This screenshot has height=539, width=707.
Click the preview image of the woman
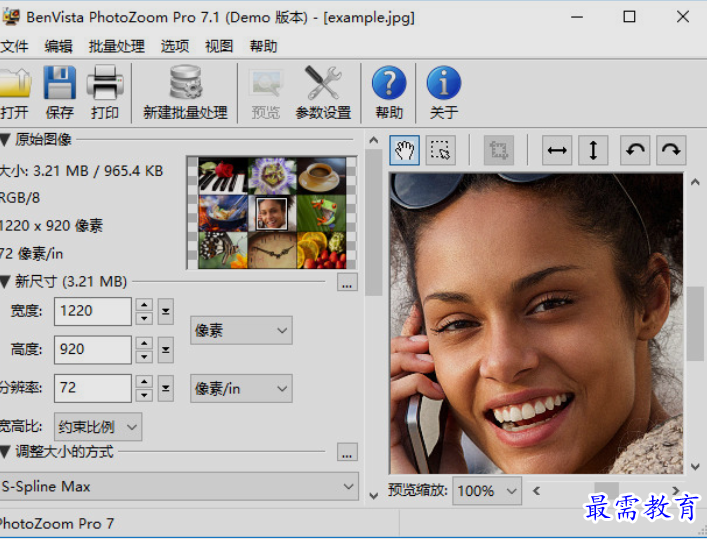(536, 323)
